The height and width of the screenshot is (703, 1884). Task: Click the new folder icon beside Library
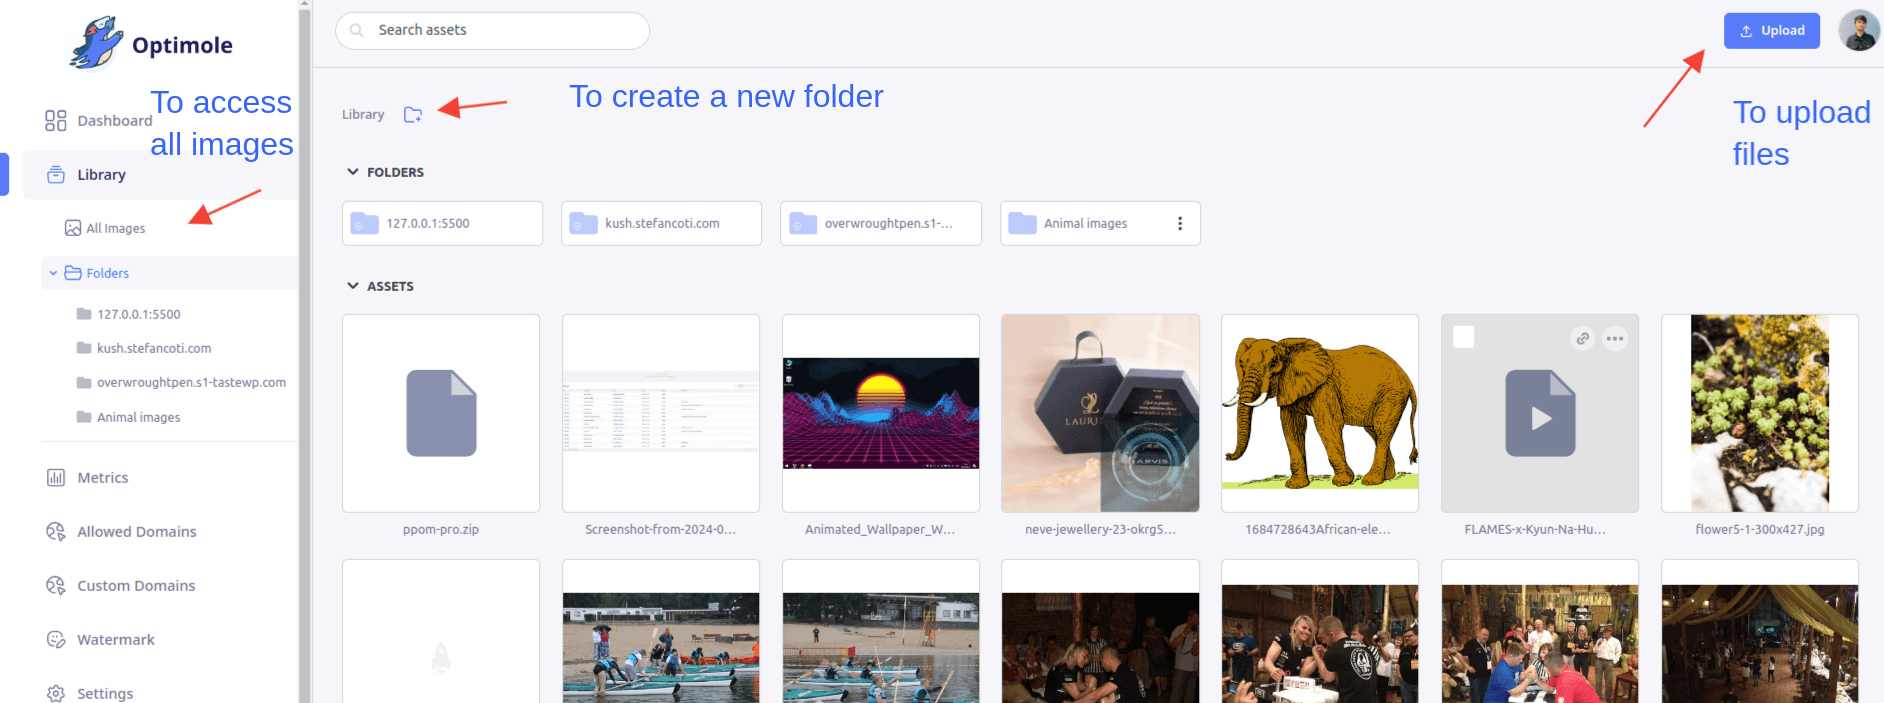[x=412, y=115]
